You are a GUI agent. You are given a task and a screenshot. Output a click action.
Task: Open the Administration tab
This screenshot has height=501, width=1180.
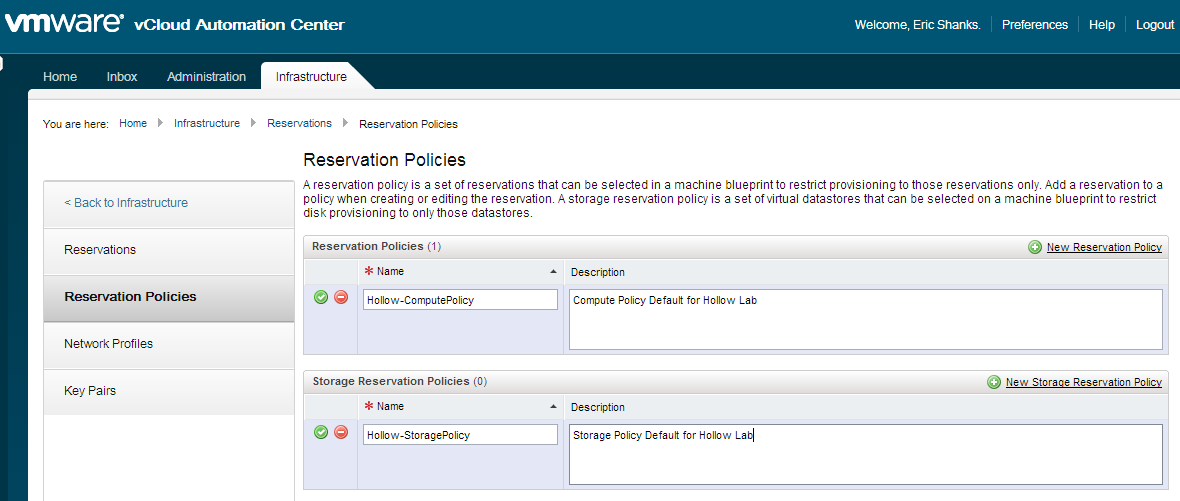[x=206, y=77]
